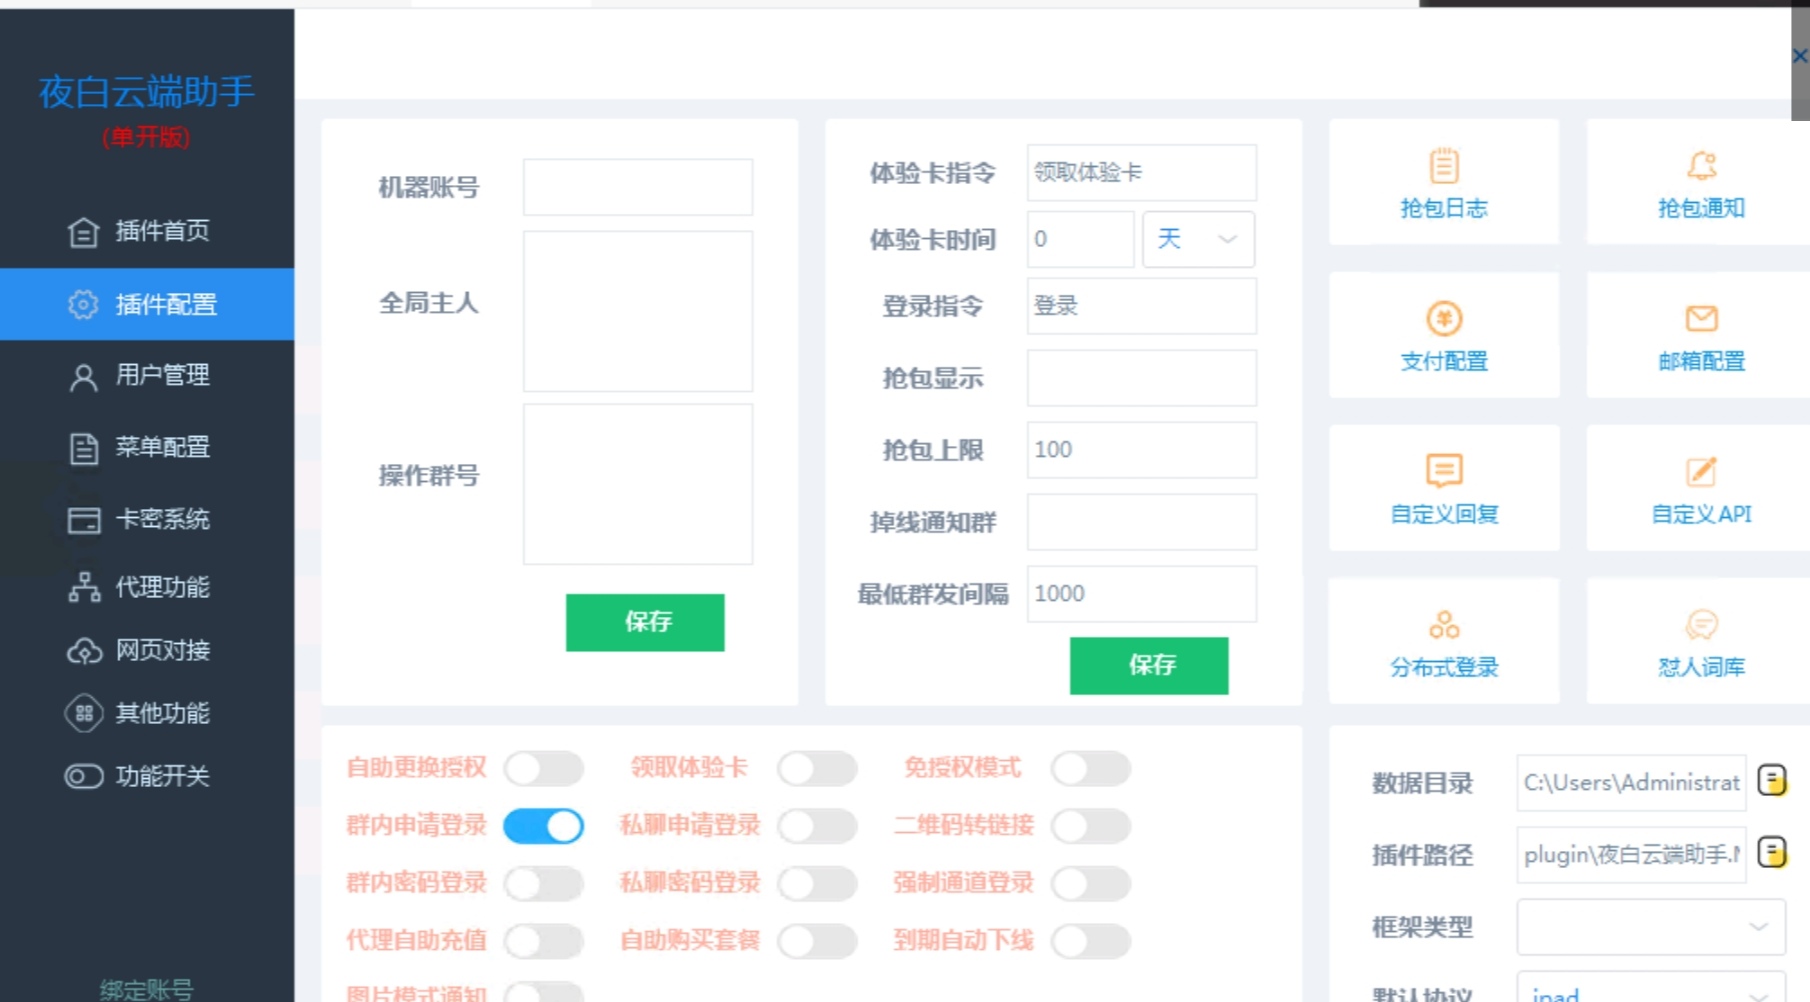Expand the 默认协议 ipad dropdown
This screenshot has width=1810, height=1002.
[1650, 990]
